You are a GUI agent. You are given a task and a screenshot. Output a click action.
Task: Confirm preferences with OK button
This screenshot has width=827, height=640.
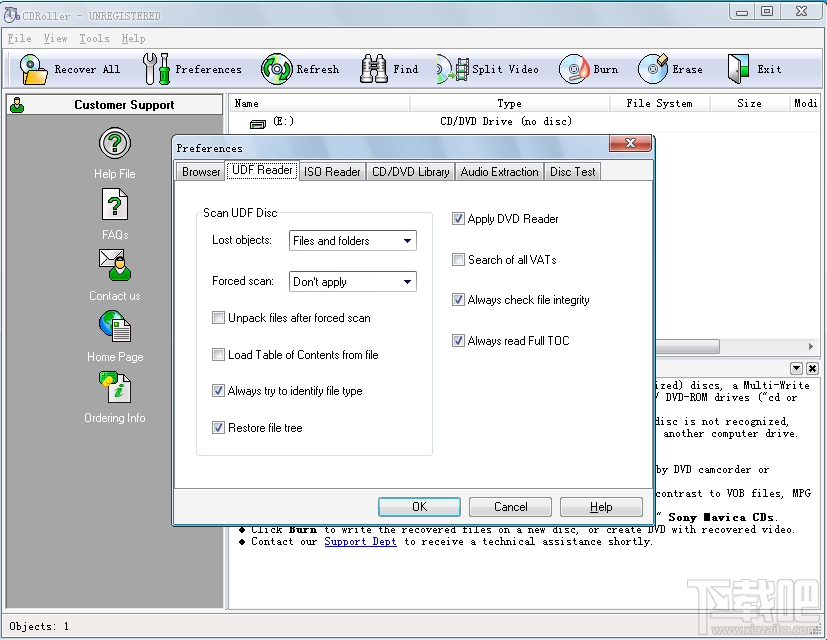click(419, 507)
